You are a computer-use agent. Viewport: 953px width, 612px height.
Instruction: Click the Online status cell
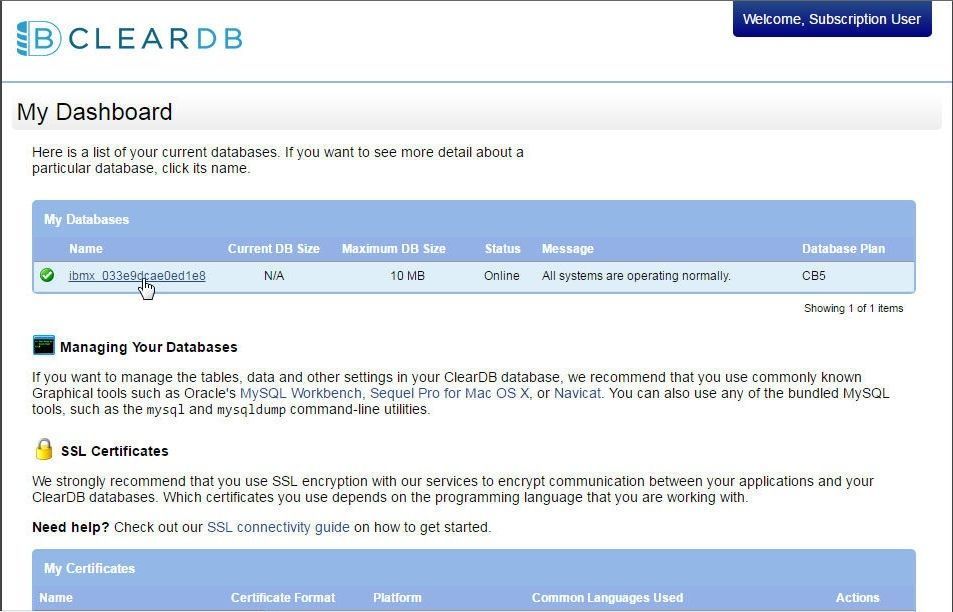[501, 275]
